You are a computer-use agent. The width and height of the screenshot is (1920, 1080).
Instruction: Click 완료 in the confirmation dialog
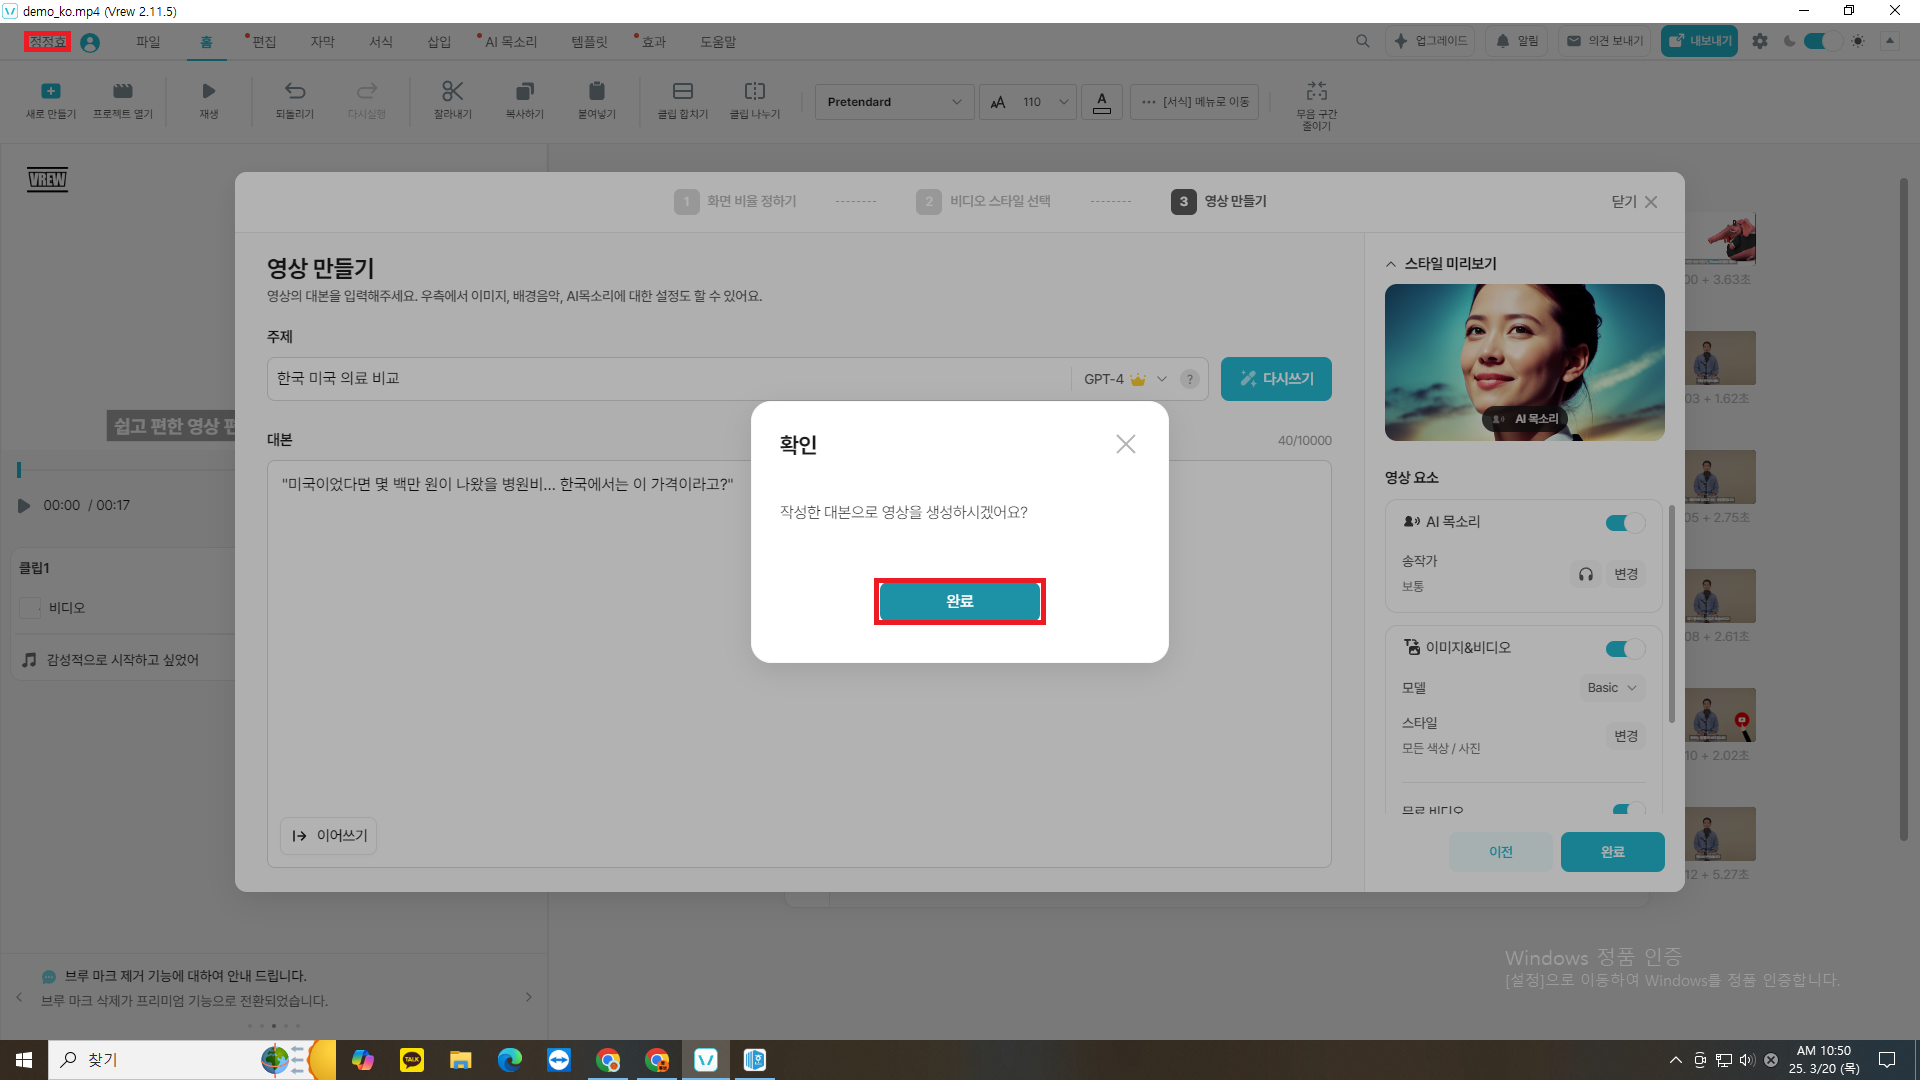pos(959,601)
